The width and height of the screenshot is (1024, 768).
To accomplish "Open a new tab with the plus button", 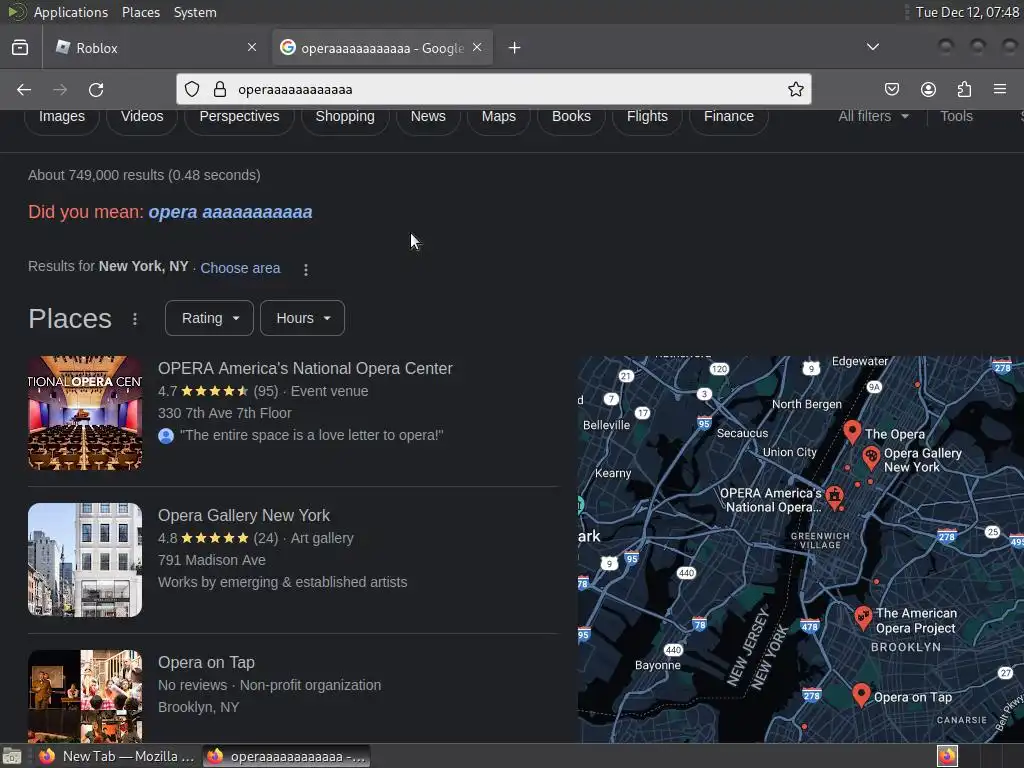I will click(x=515, y=48).
